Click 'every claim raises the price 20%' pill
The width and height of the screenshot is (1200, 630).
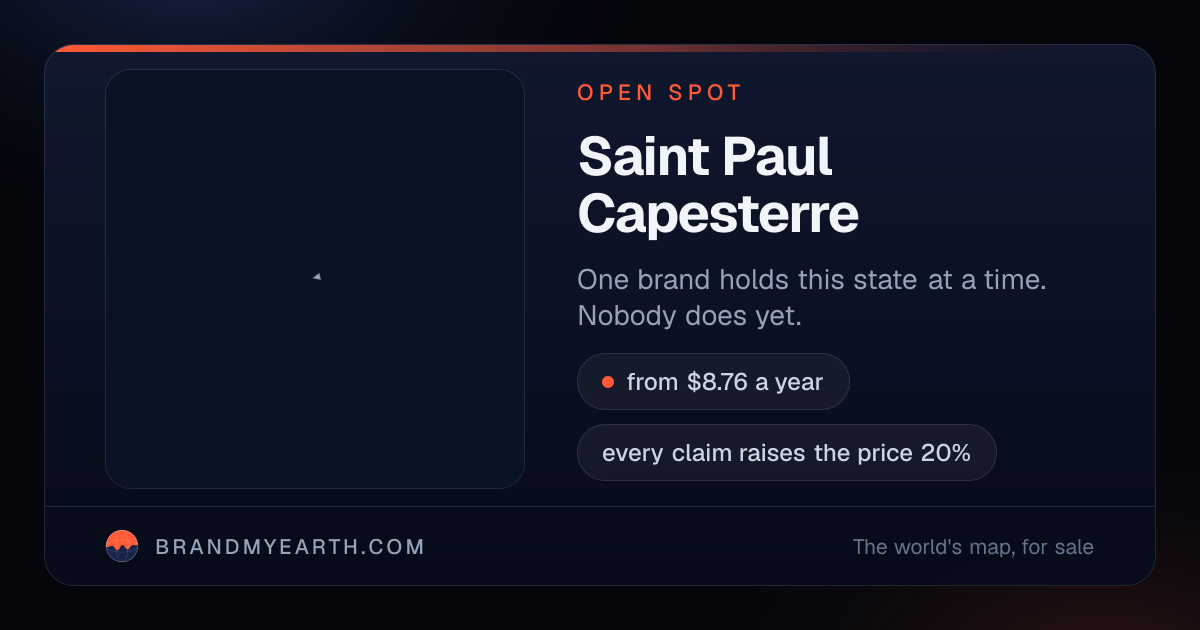(787, 453)
